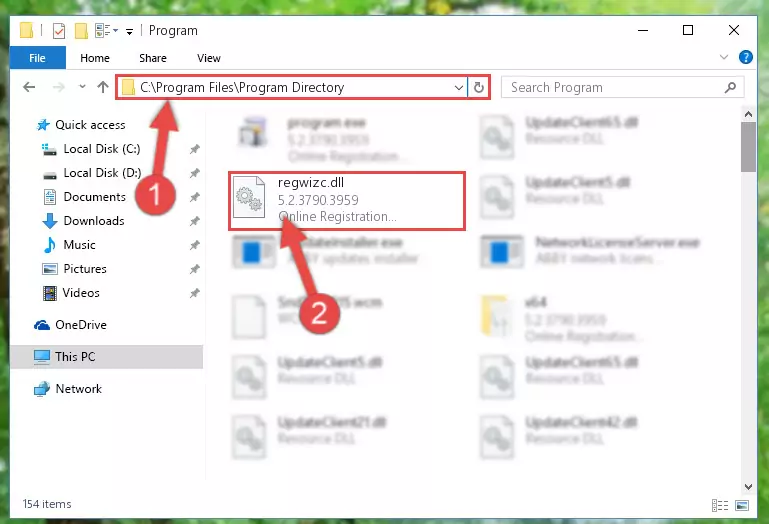Select This PC in navigation pane
The height and width of the screenshot is (524, 769).
click(106, 357)
